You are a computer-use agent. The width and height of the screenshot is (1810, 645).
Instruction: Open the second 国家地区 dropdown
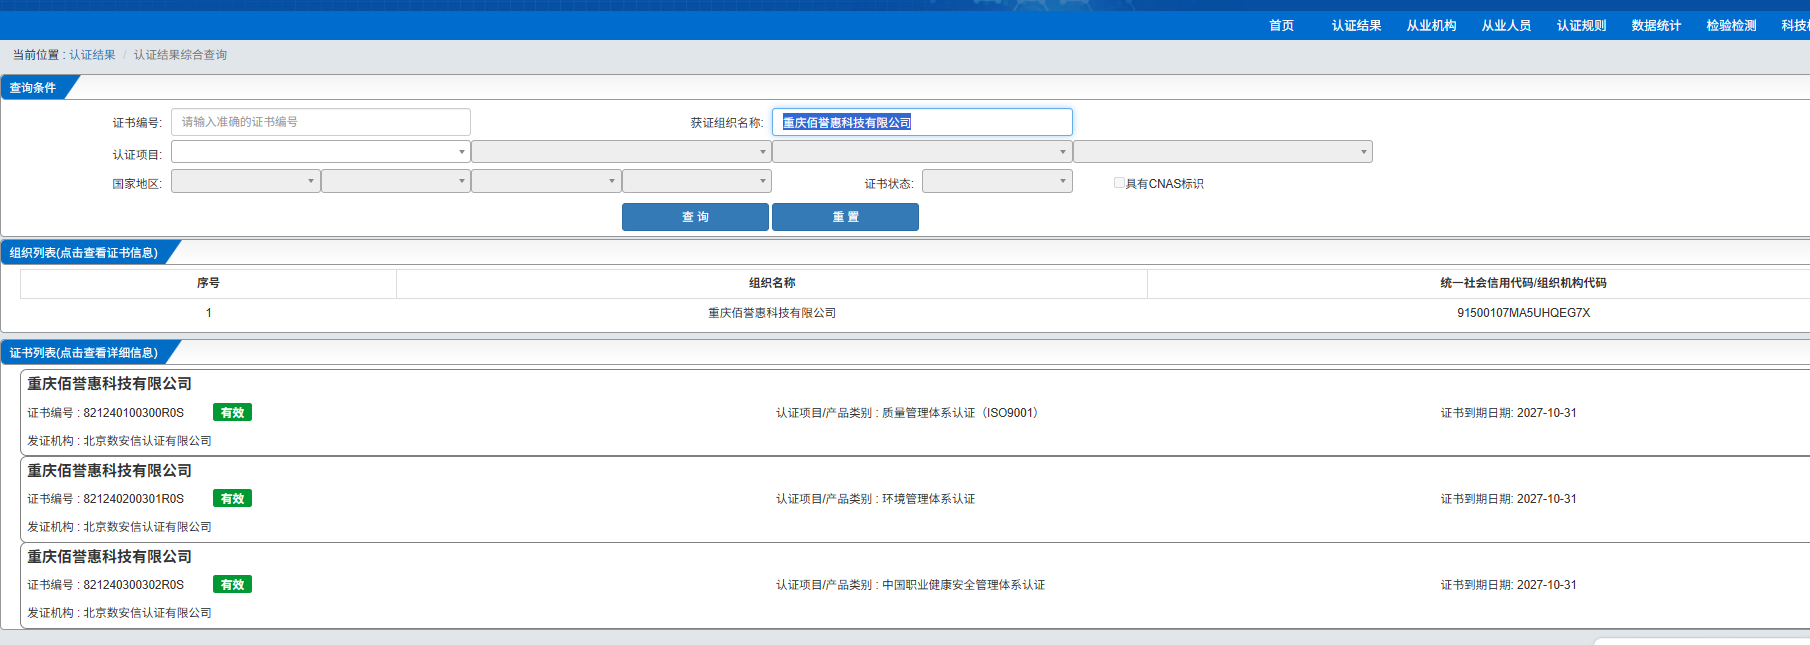[x=396, y=181]
